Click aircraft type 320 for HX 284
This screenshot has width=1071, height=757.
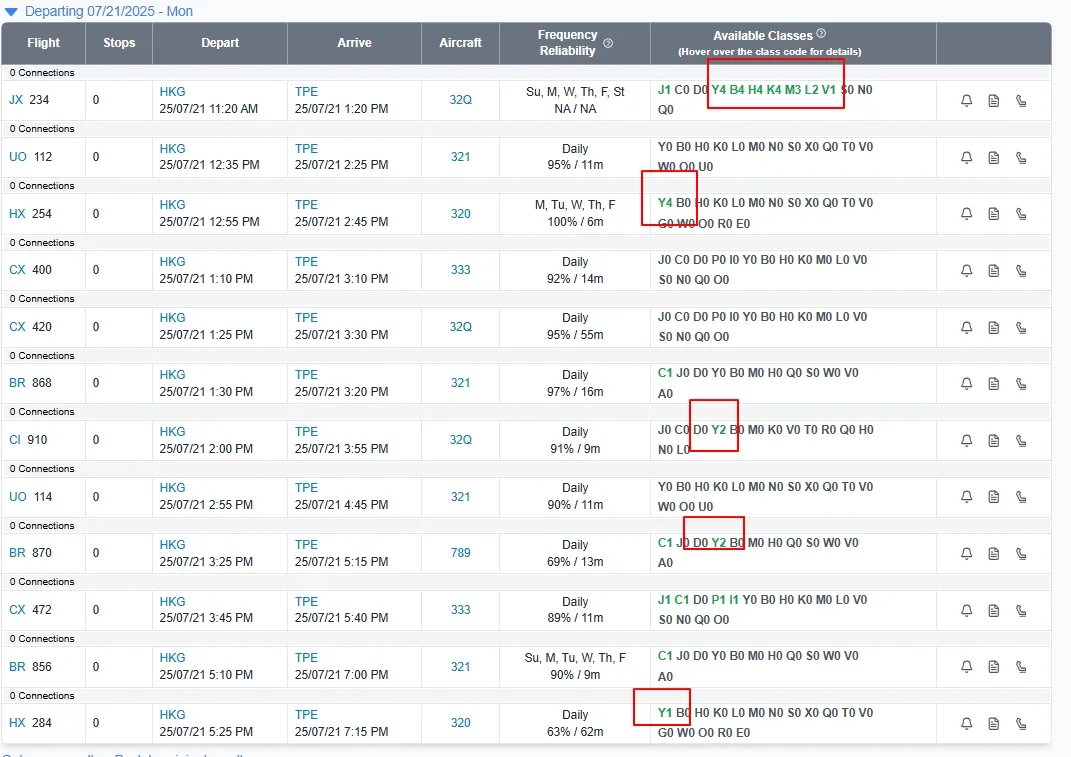pyautogui.click(x=460, y=722)
